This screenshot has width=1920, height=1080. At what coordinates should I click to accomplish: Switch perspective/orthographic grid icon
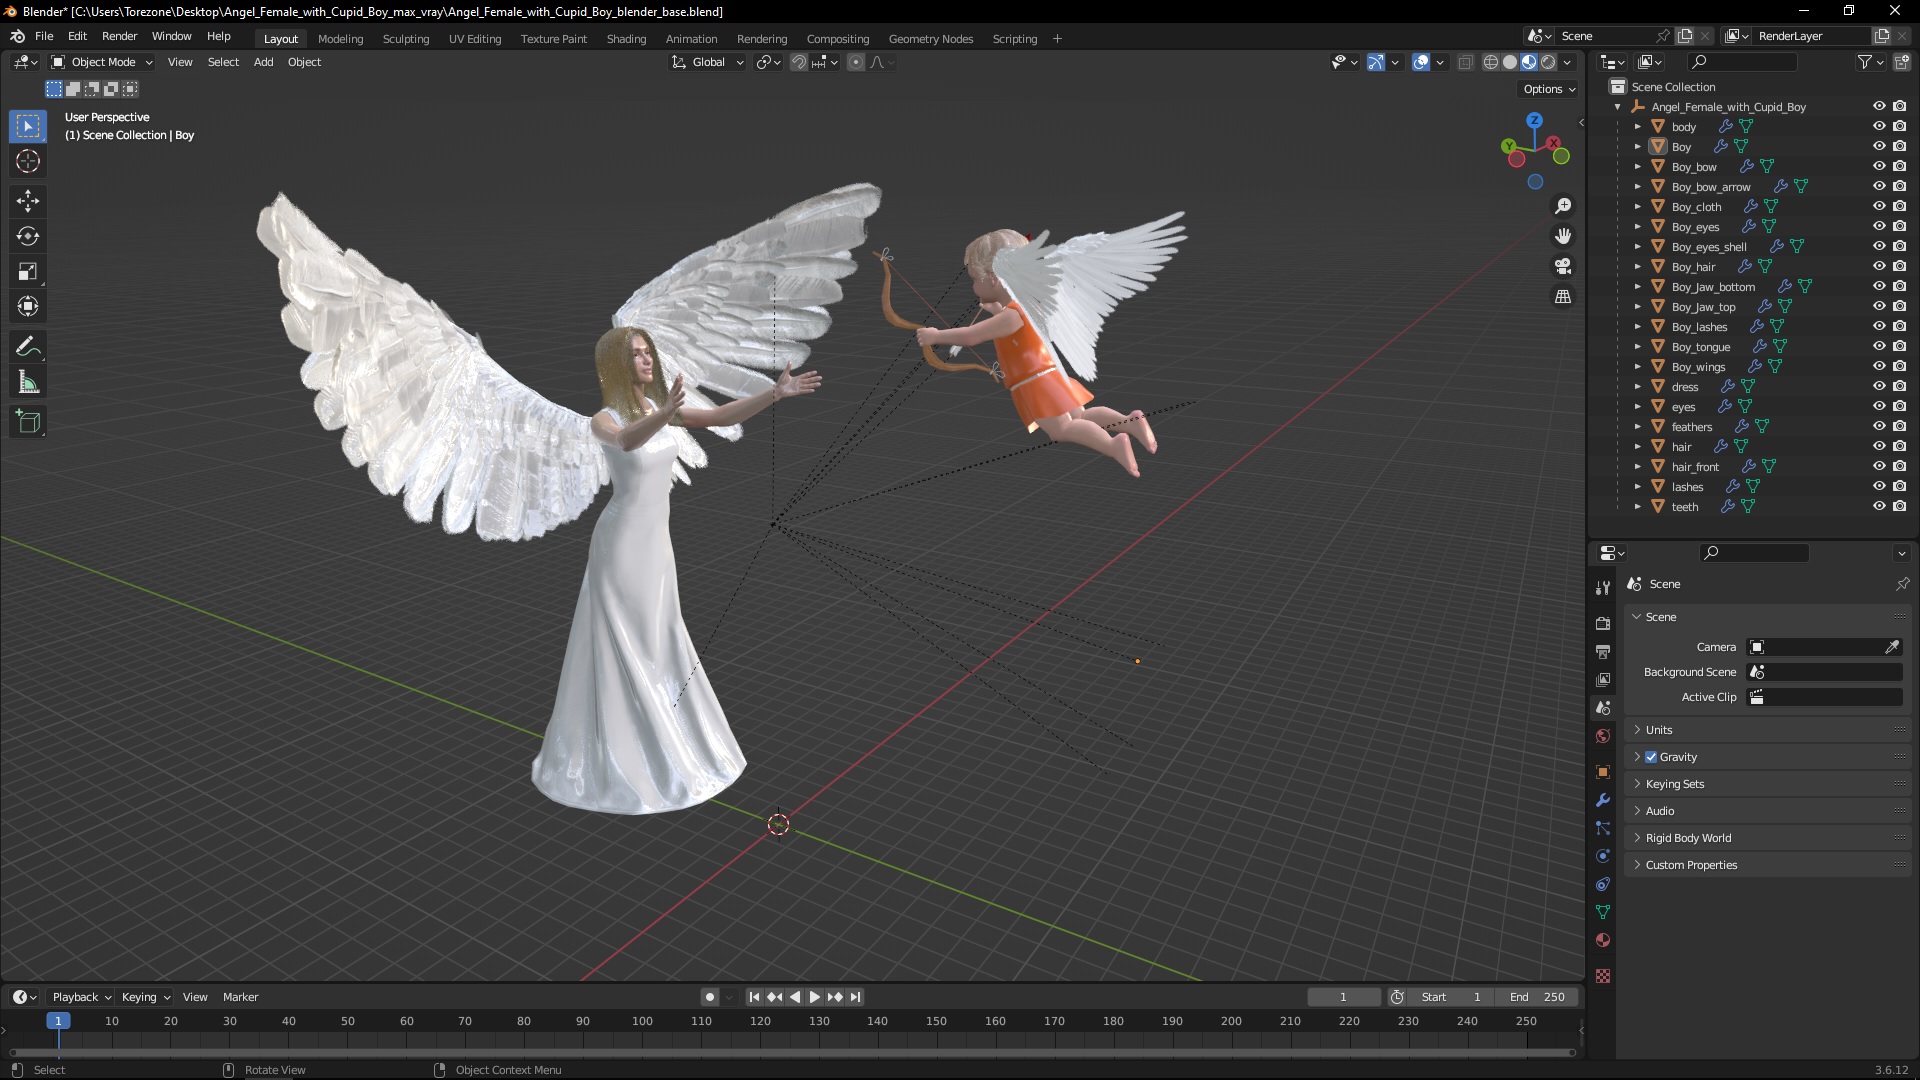pyautogui.click(x=1563, y=297)
